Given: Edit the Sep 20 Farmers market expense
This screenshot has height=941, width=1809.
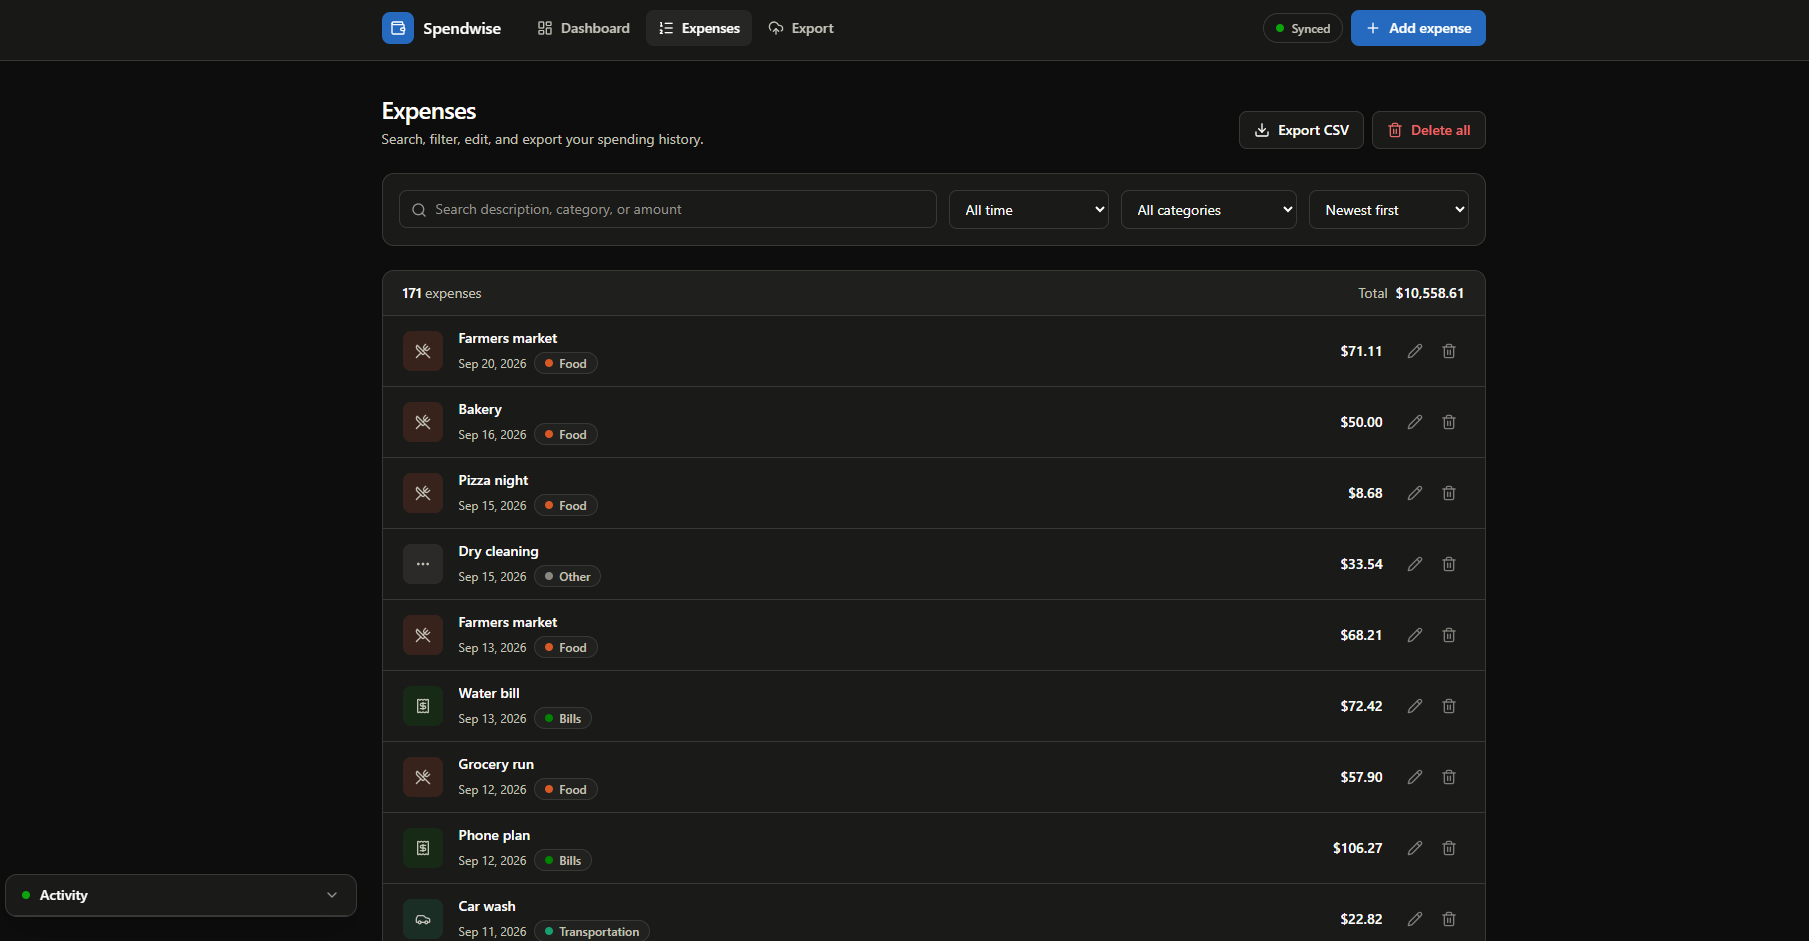Looking at the screenshot, I should [1415, 351].
